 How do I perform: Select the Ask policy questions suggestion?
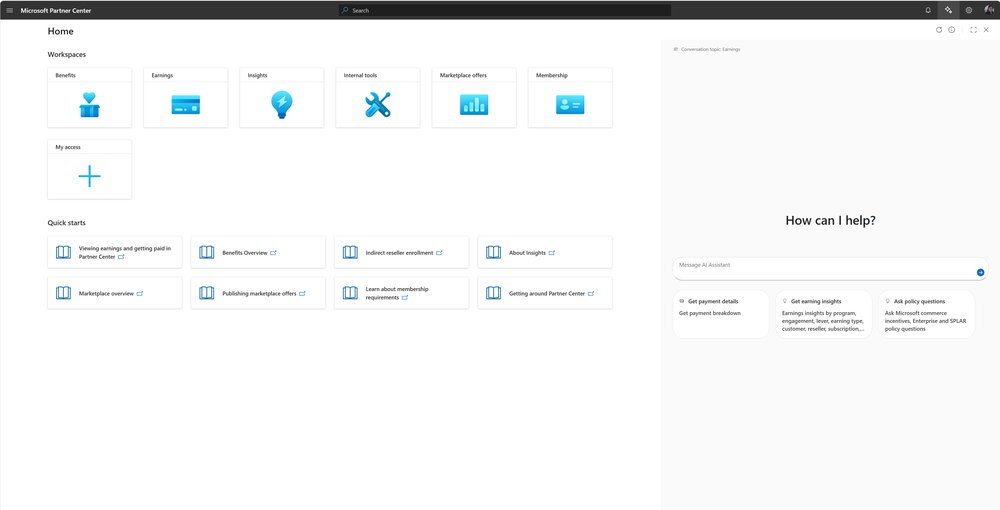[x=927, y=314]
